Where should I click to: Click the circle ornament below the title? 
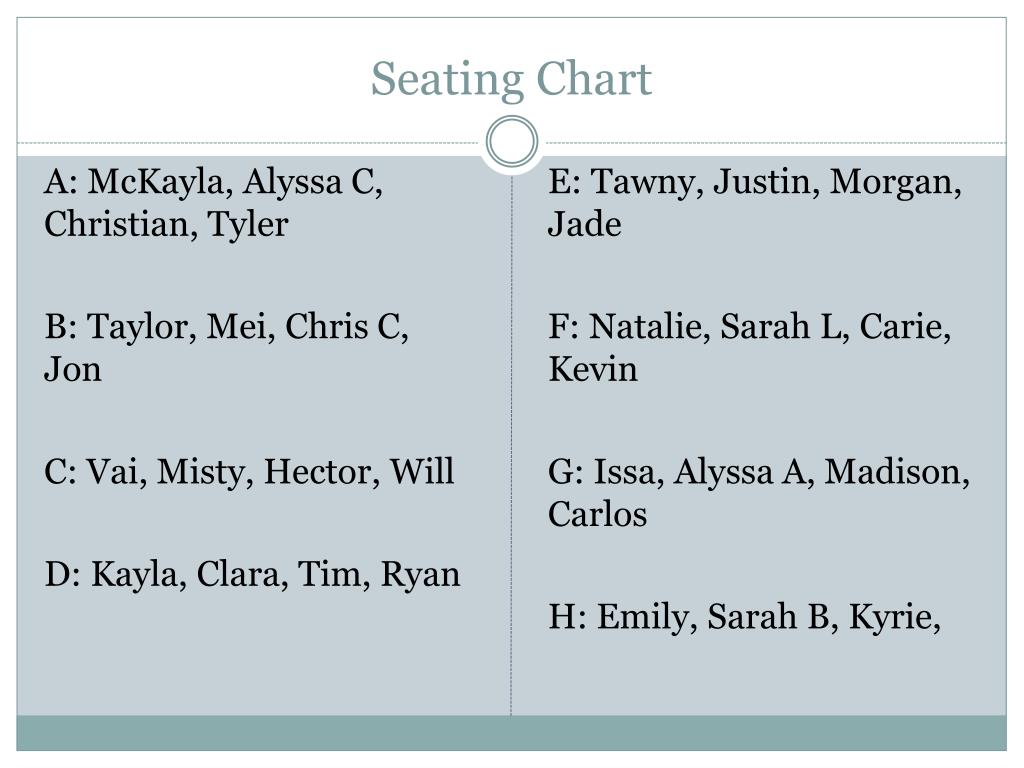[x=512, y=141]
